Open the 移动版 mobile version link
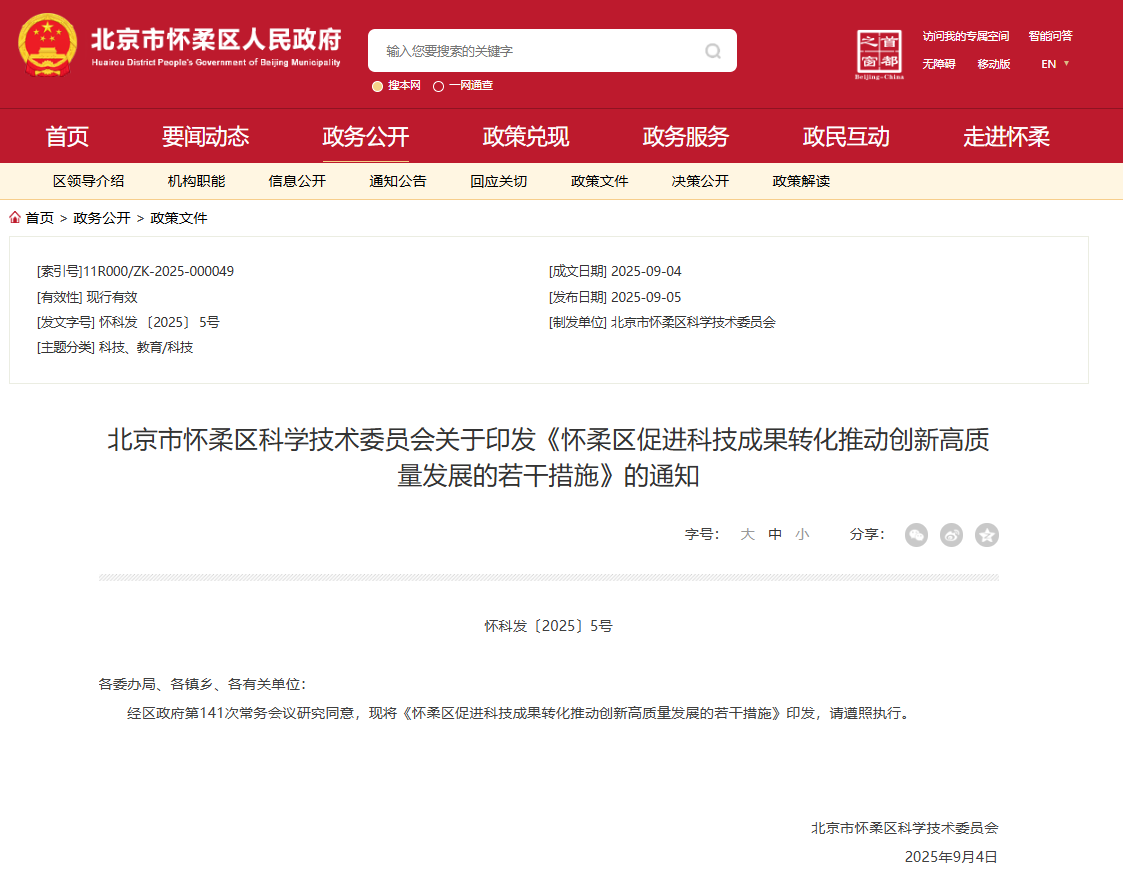 point(995,63)
